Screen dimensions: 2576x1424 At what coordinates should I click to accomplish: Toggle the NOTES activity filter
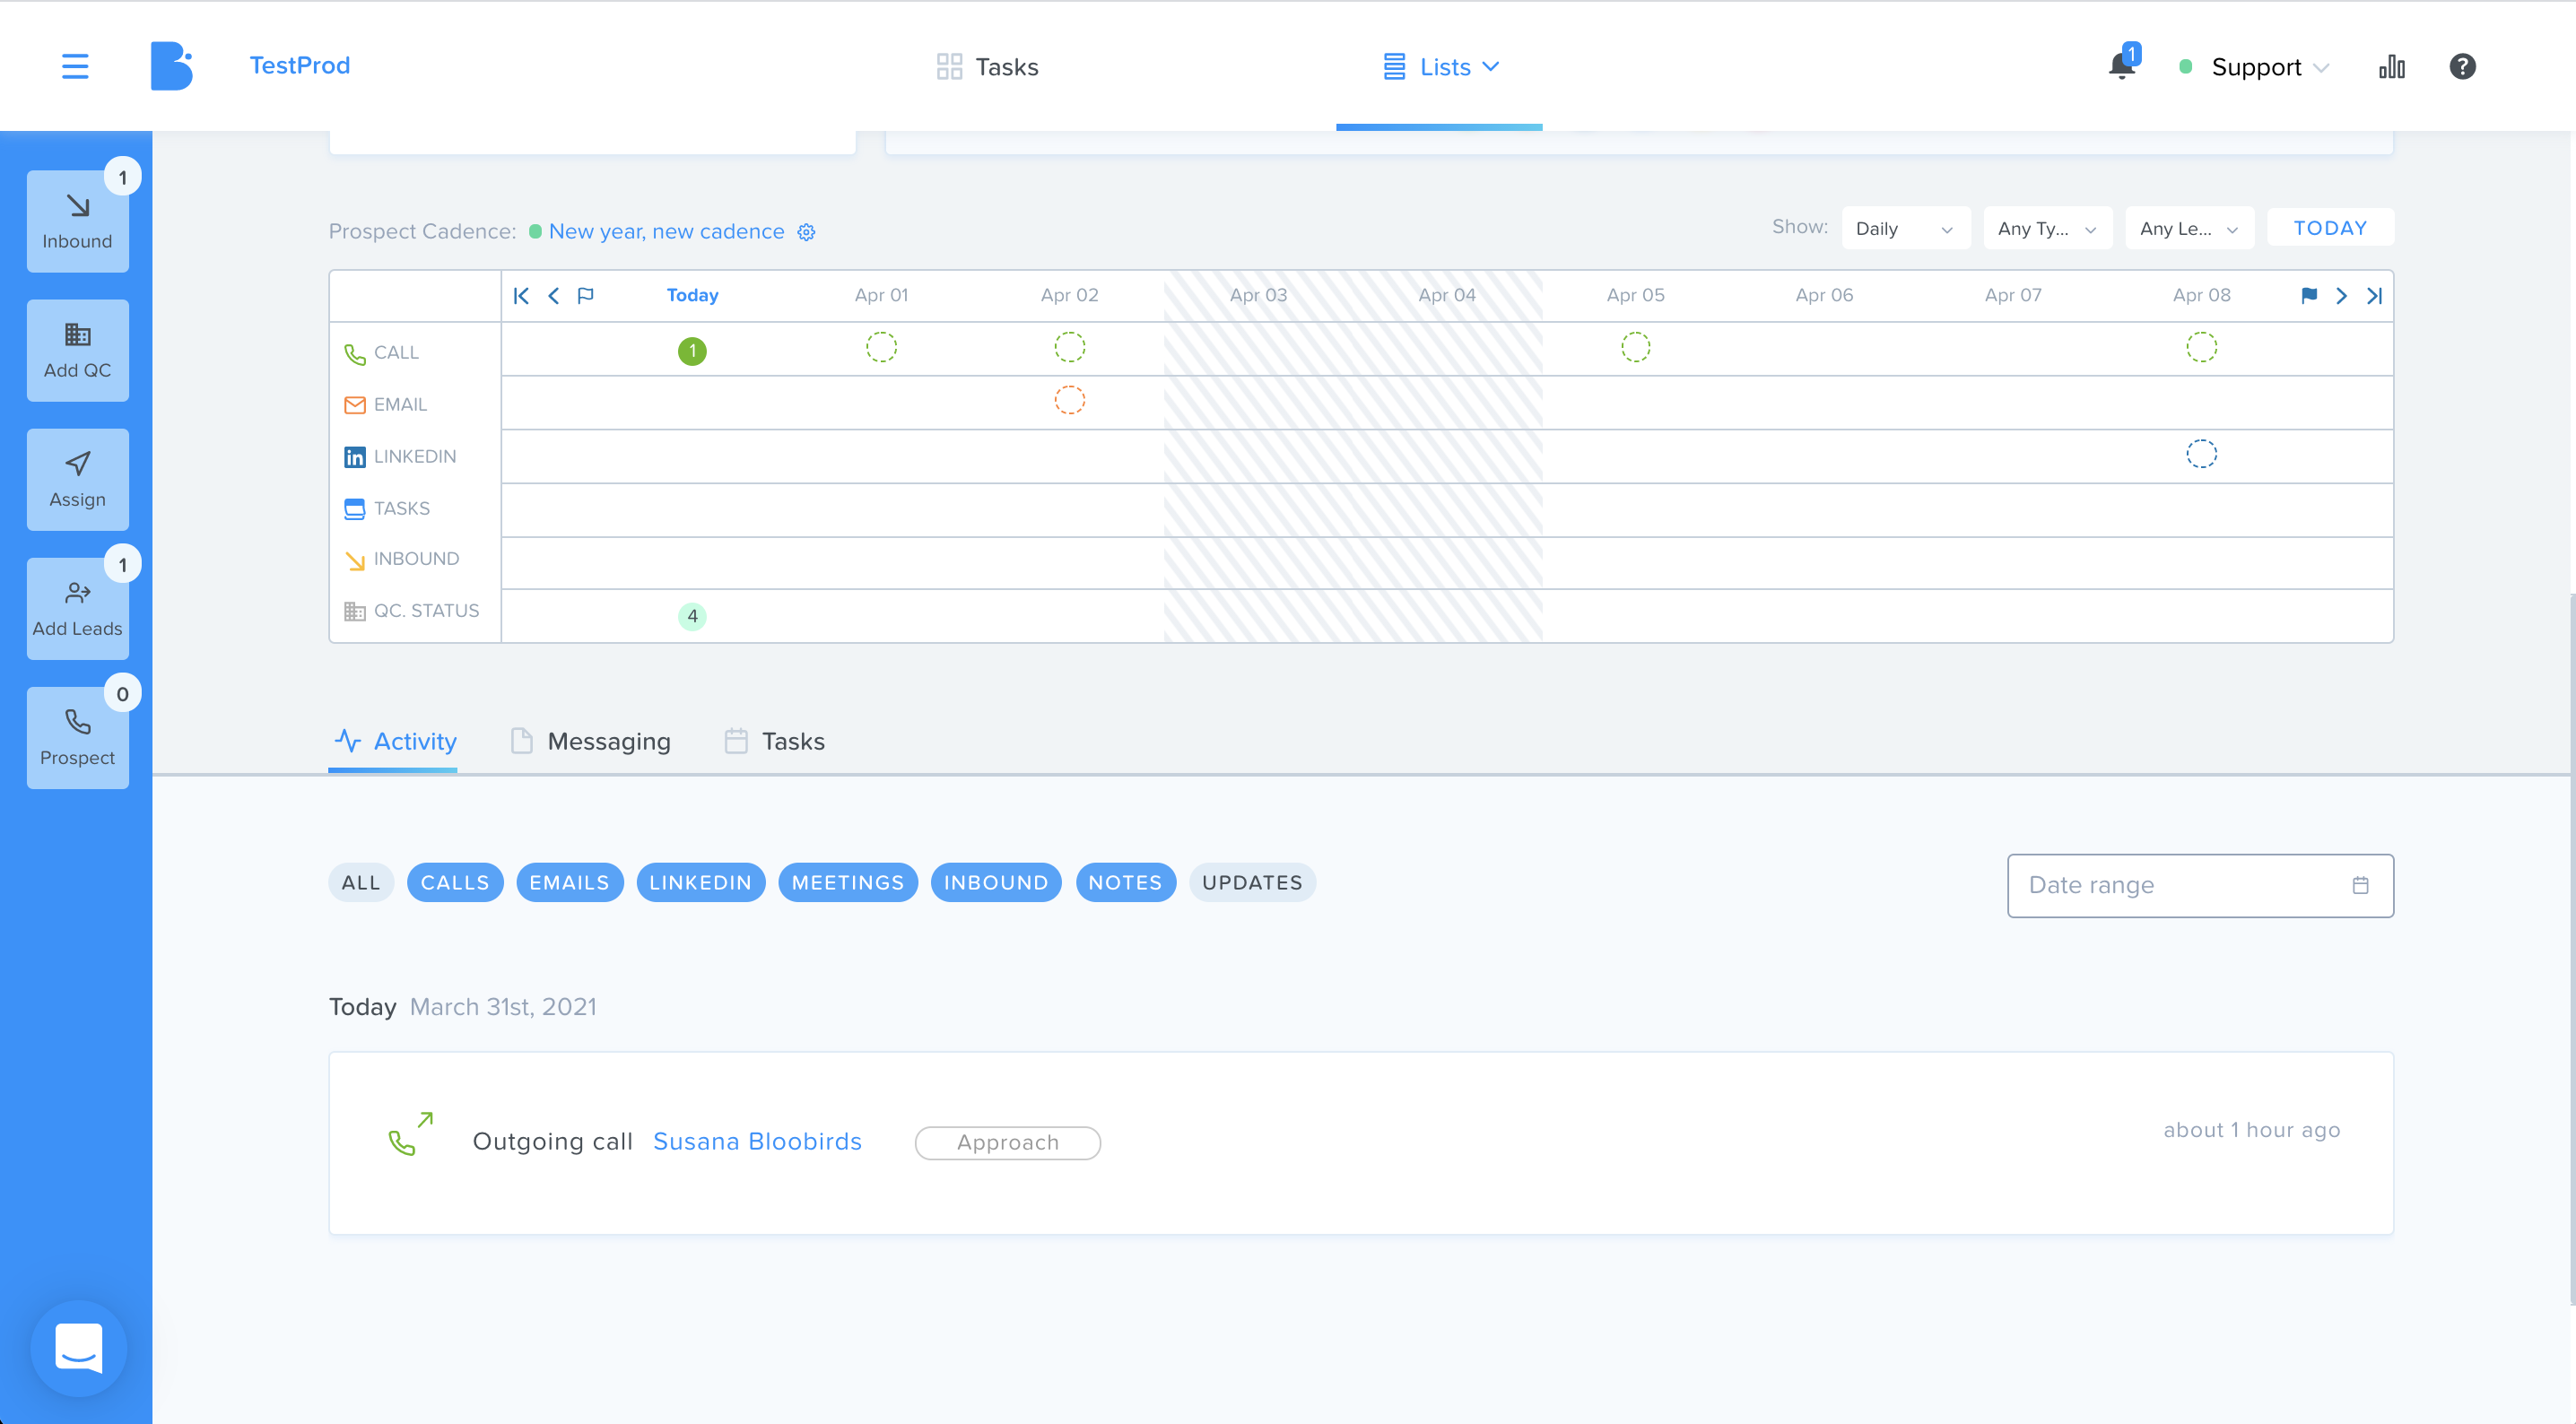(1125, 882)
